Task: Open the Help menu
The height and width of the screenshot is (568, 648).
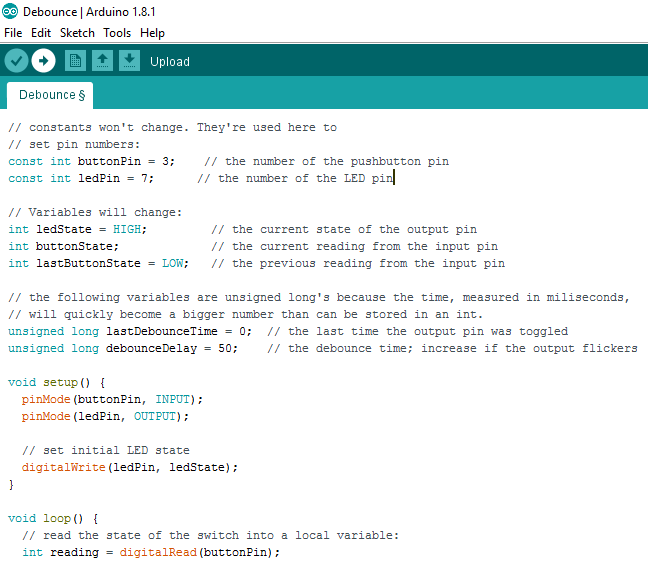Action: tap(152, 33)
